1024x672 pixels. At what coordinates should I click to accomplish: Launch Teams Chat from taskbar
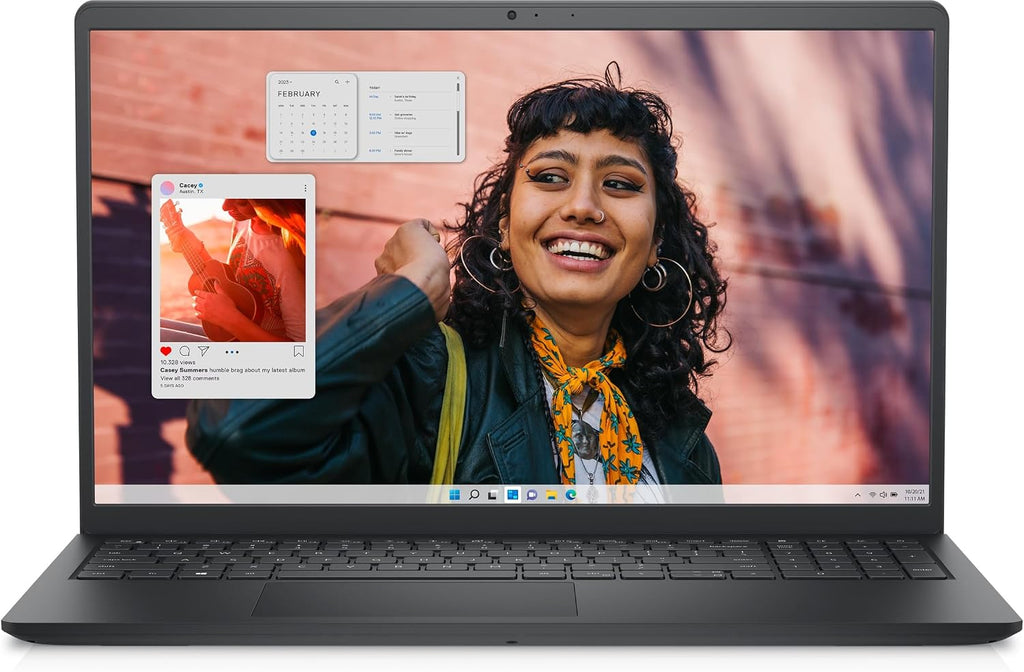(x=532, y=495)
